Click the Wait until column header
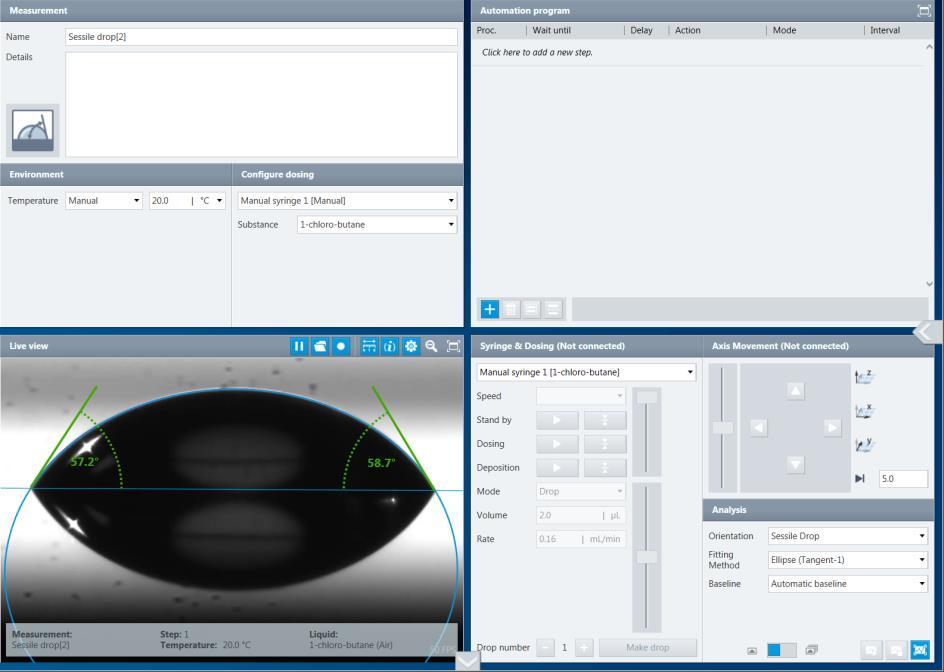The height and width of the screenshot is (672, 944). pos(551,30)
